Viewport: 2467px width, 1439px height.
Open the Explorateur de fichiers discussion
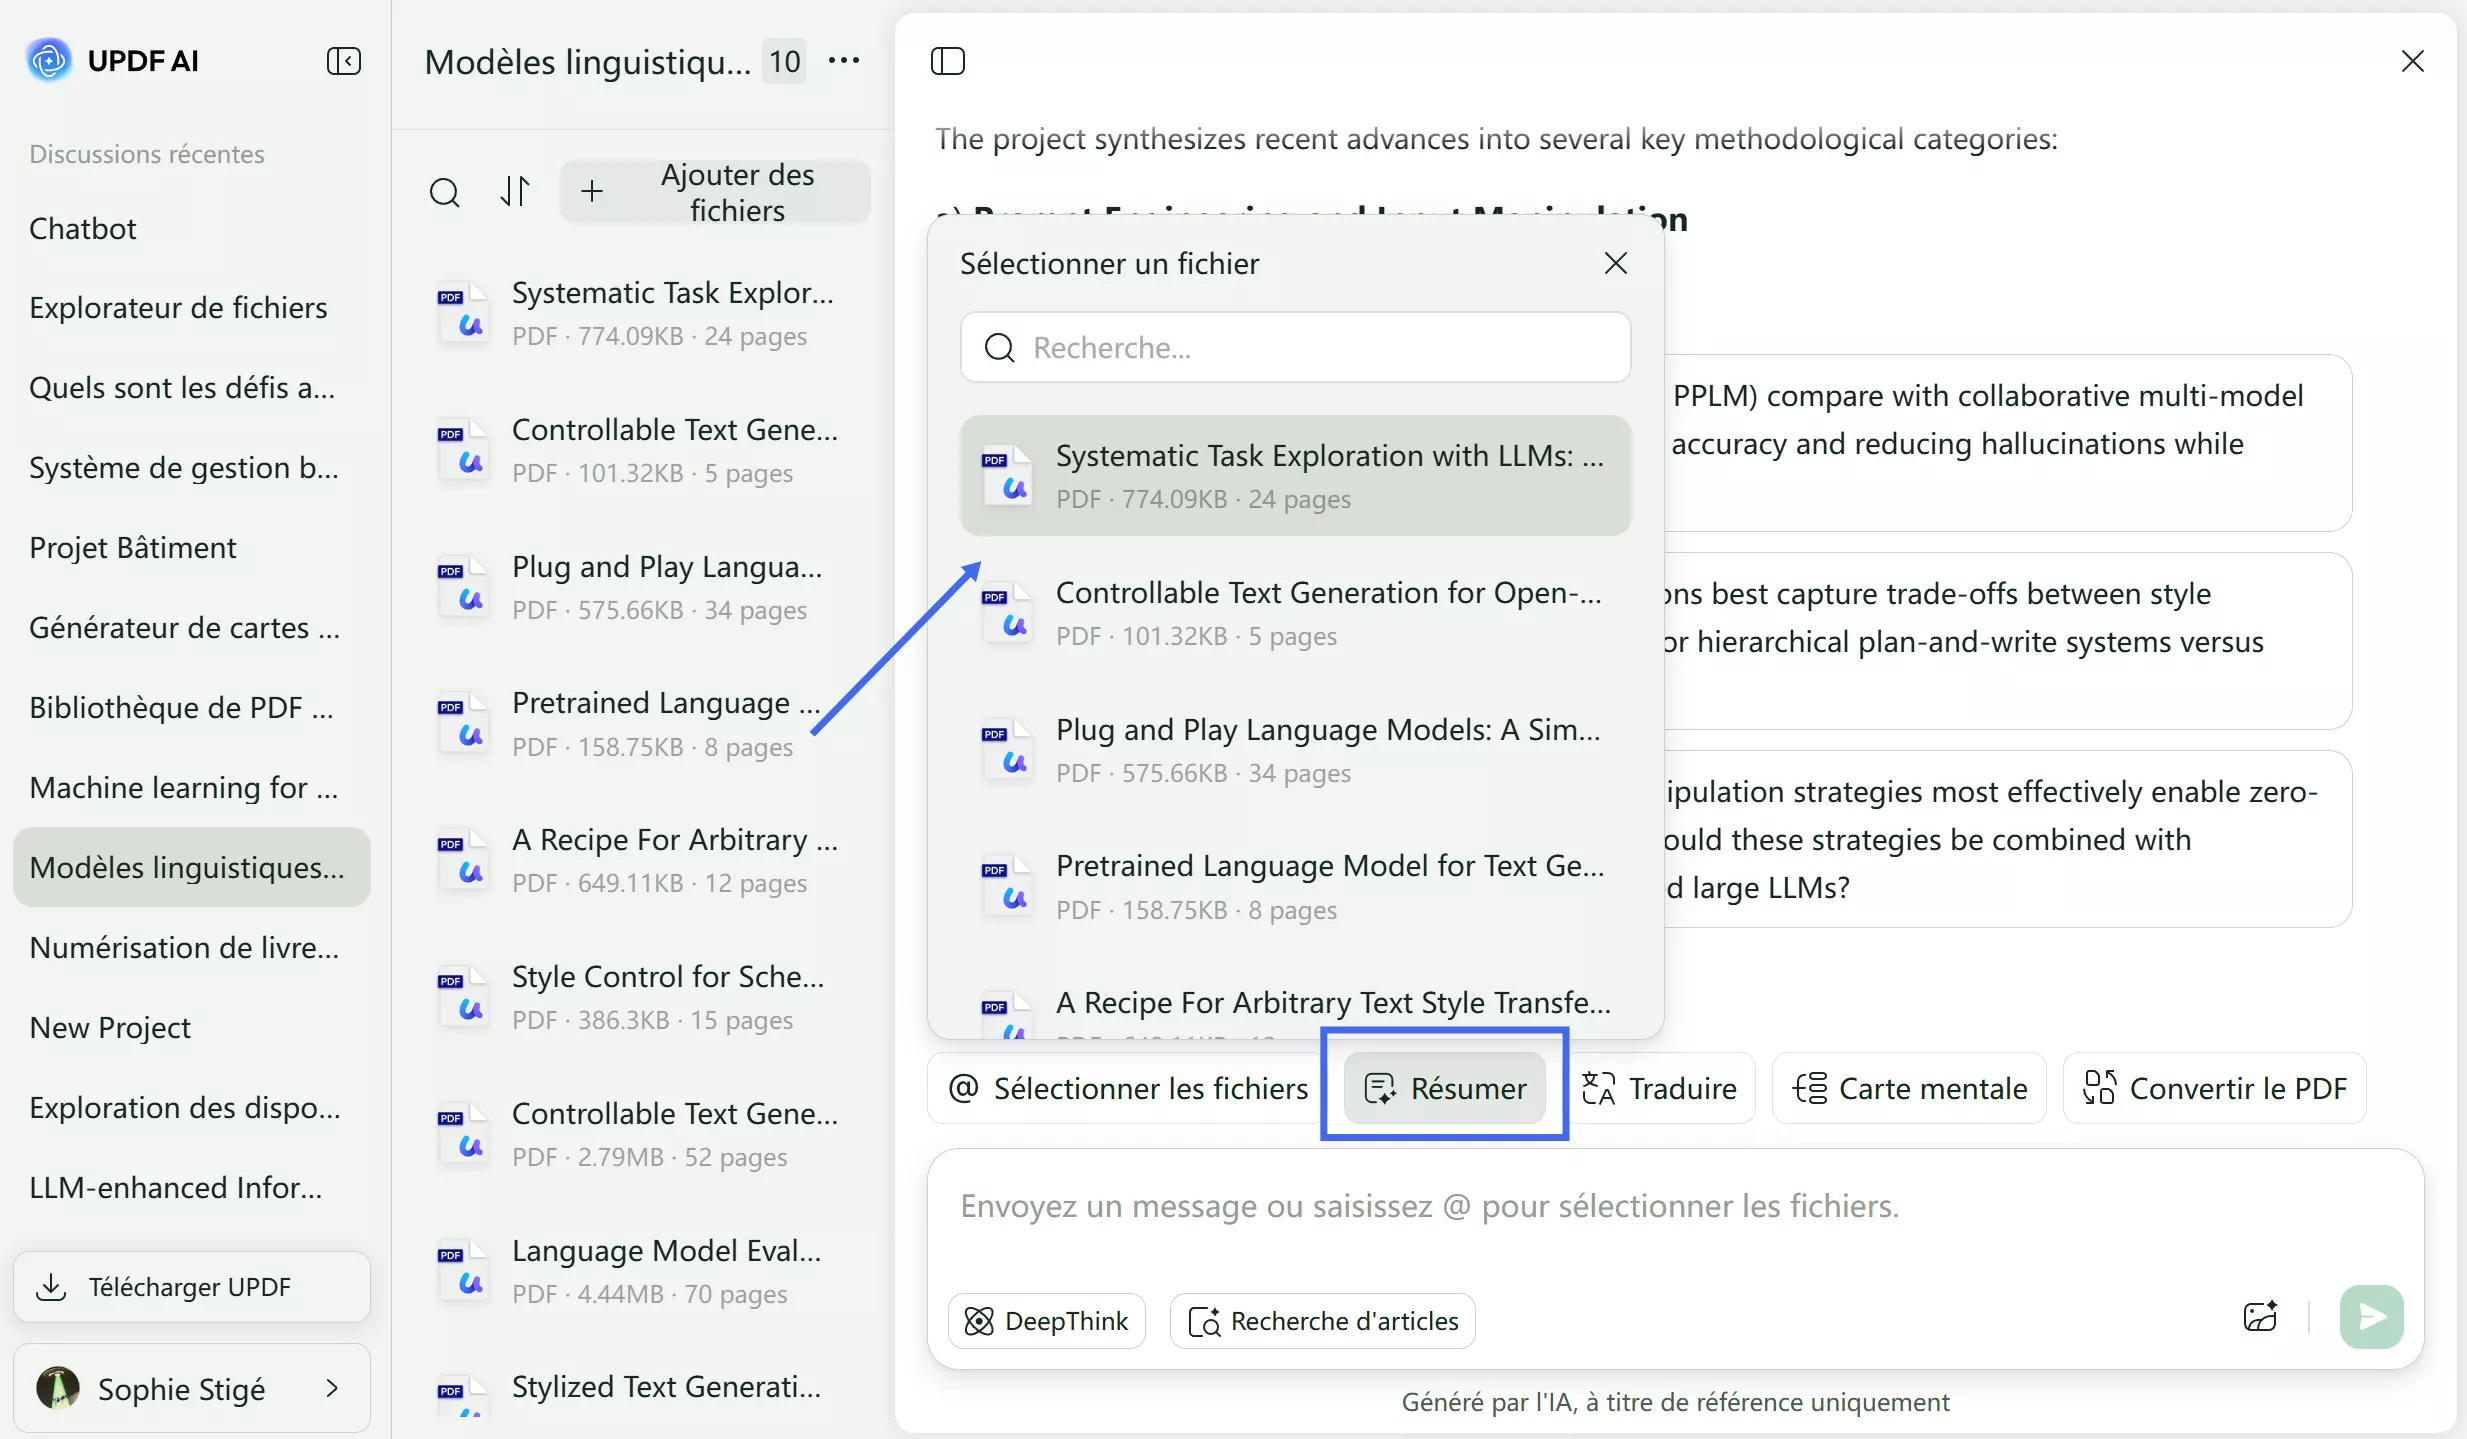click(x=178, y=308)
